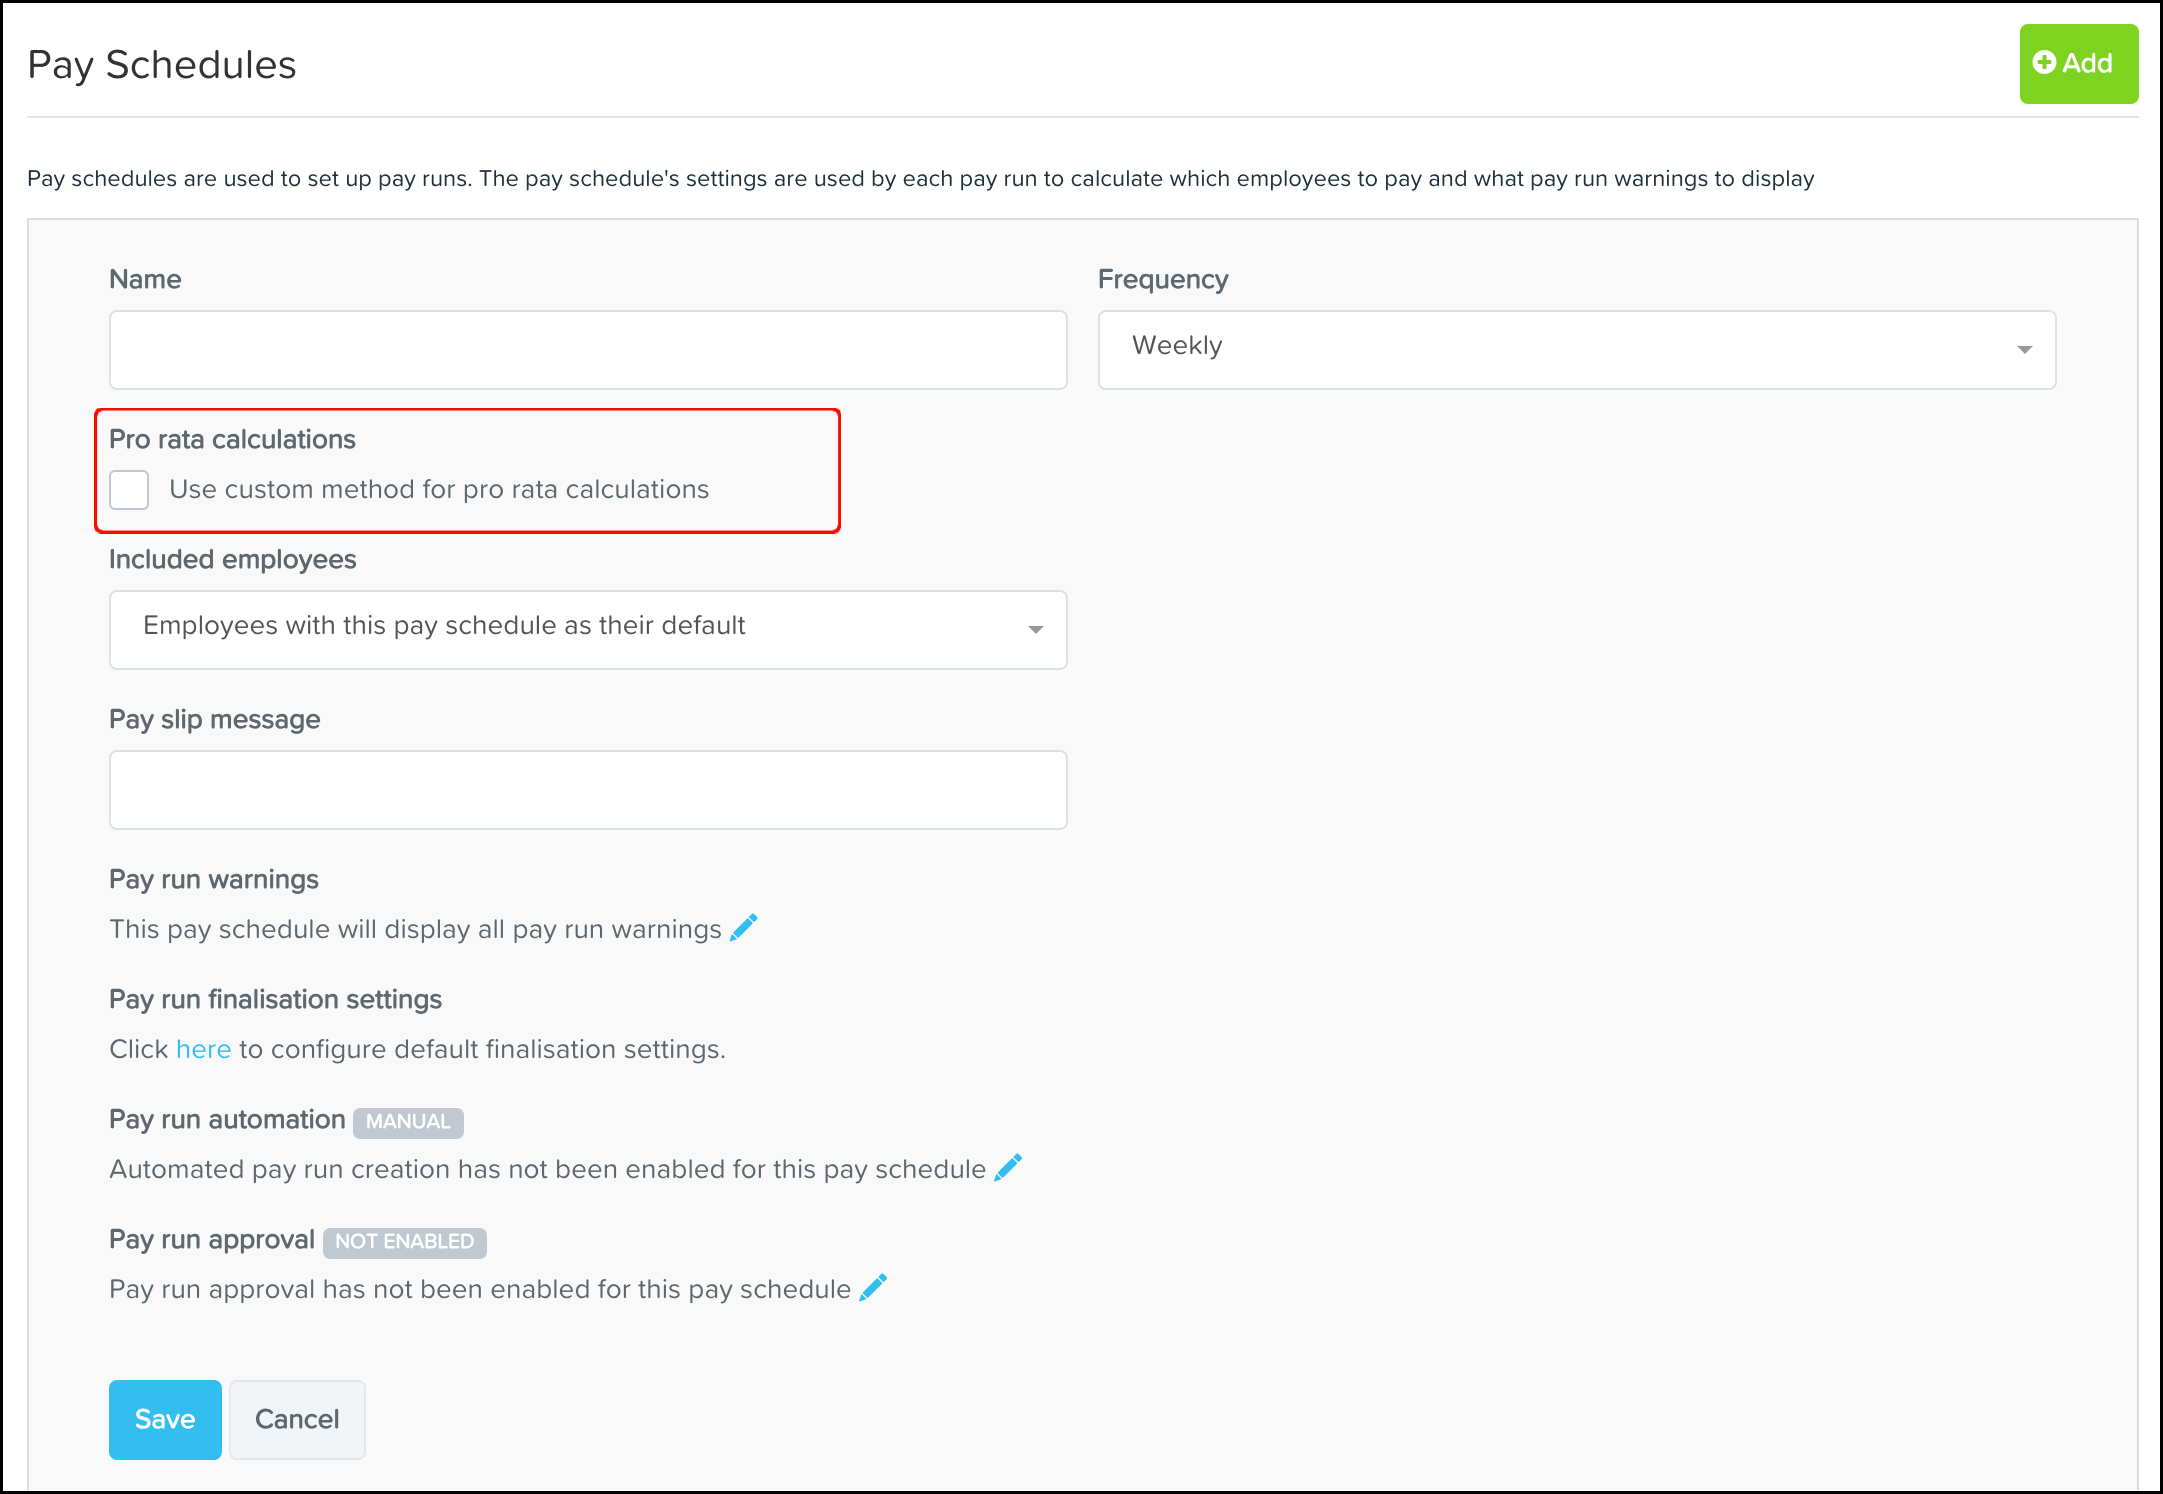Open the Included employees dropdown
Screen dimensions: 2163x1494
pos(588,630)
